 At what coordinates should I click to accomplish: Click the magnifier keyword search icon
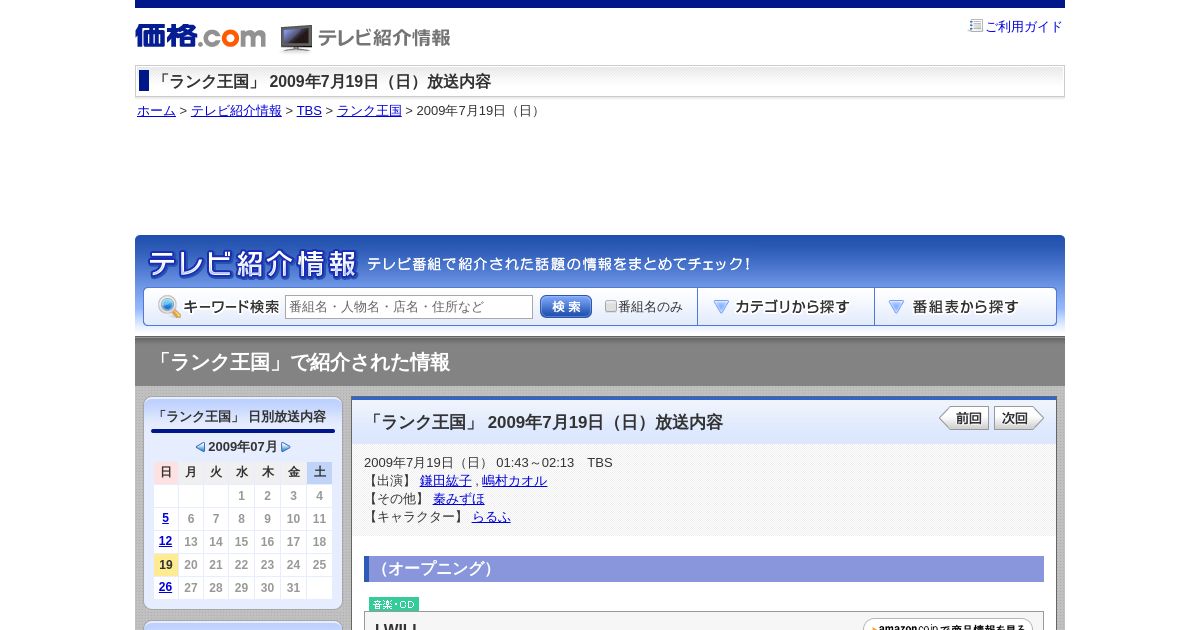tap(169, 307)
